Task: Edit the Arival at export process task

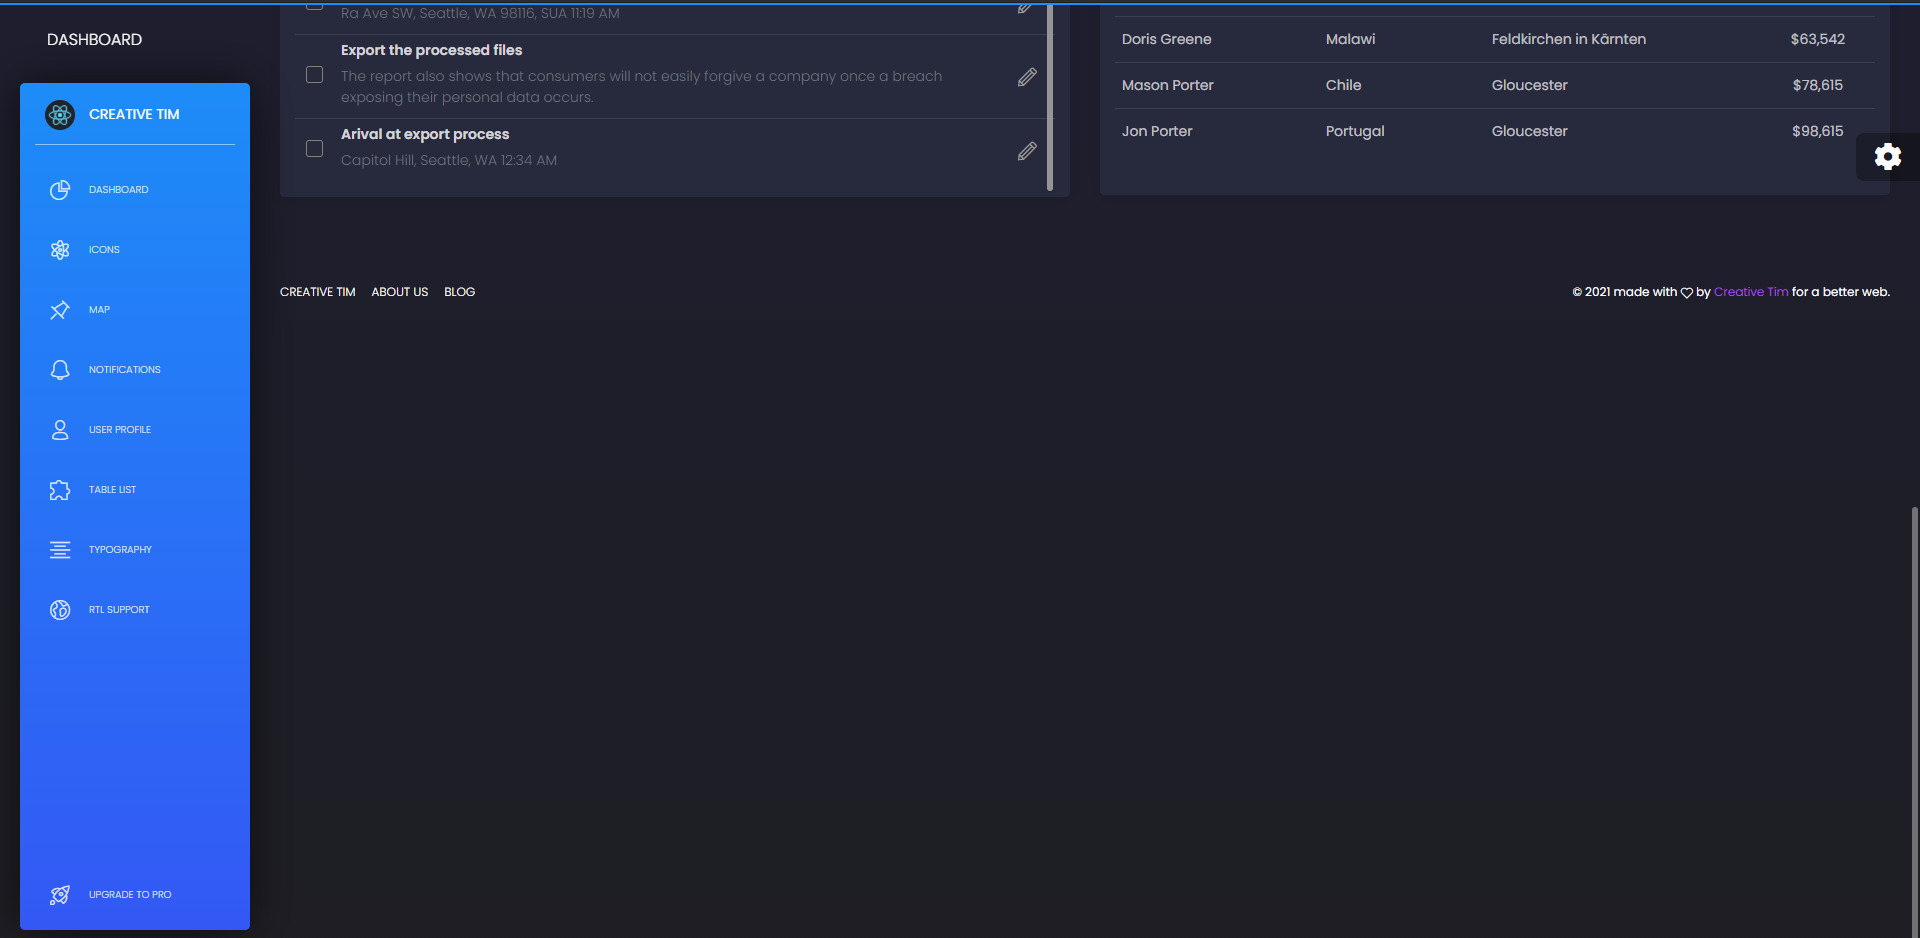Action: coord(1027,151)
